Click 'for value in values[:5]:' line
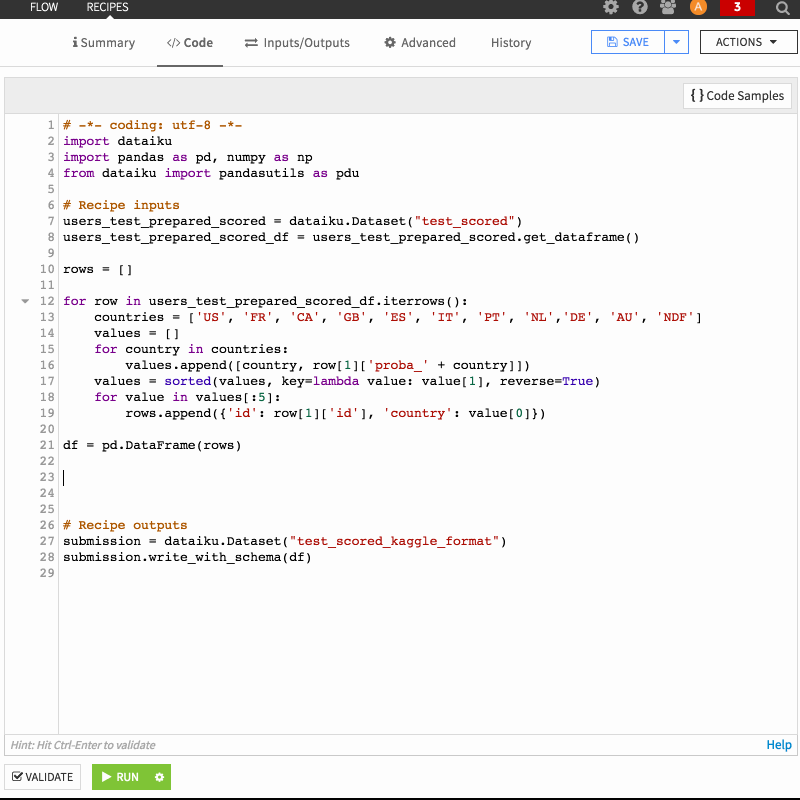This screenshot has height=800, width=800. [x=187, y=397]
